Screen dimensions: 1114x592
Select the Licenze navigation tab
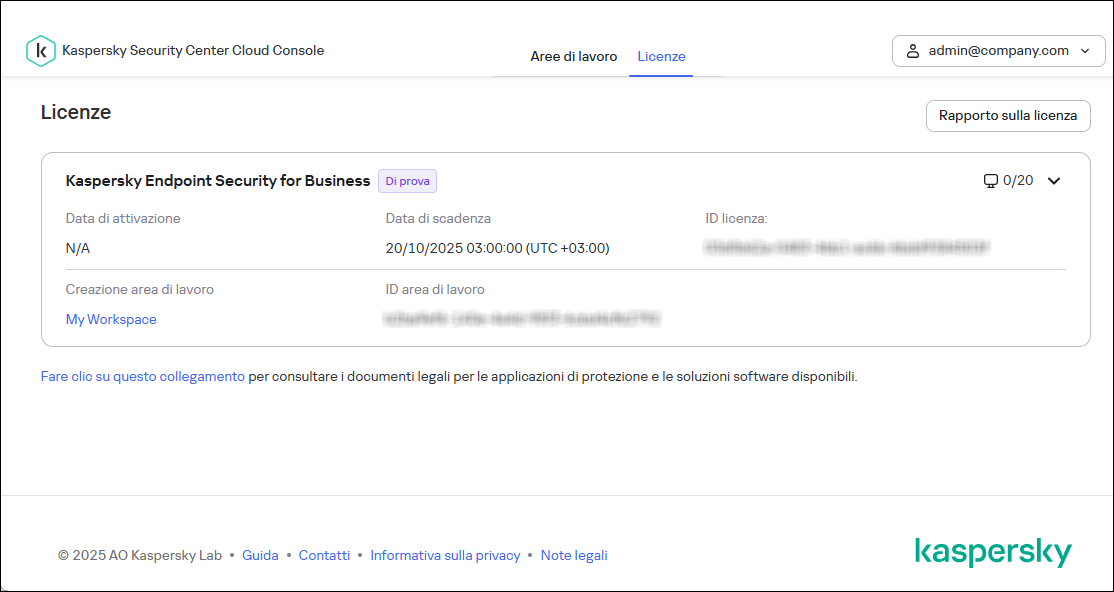click(661, 56)
